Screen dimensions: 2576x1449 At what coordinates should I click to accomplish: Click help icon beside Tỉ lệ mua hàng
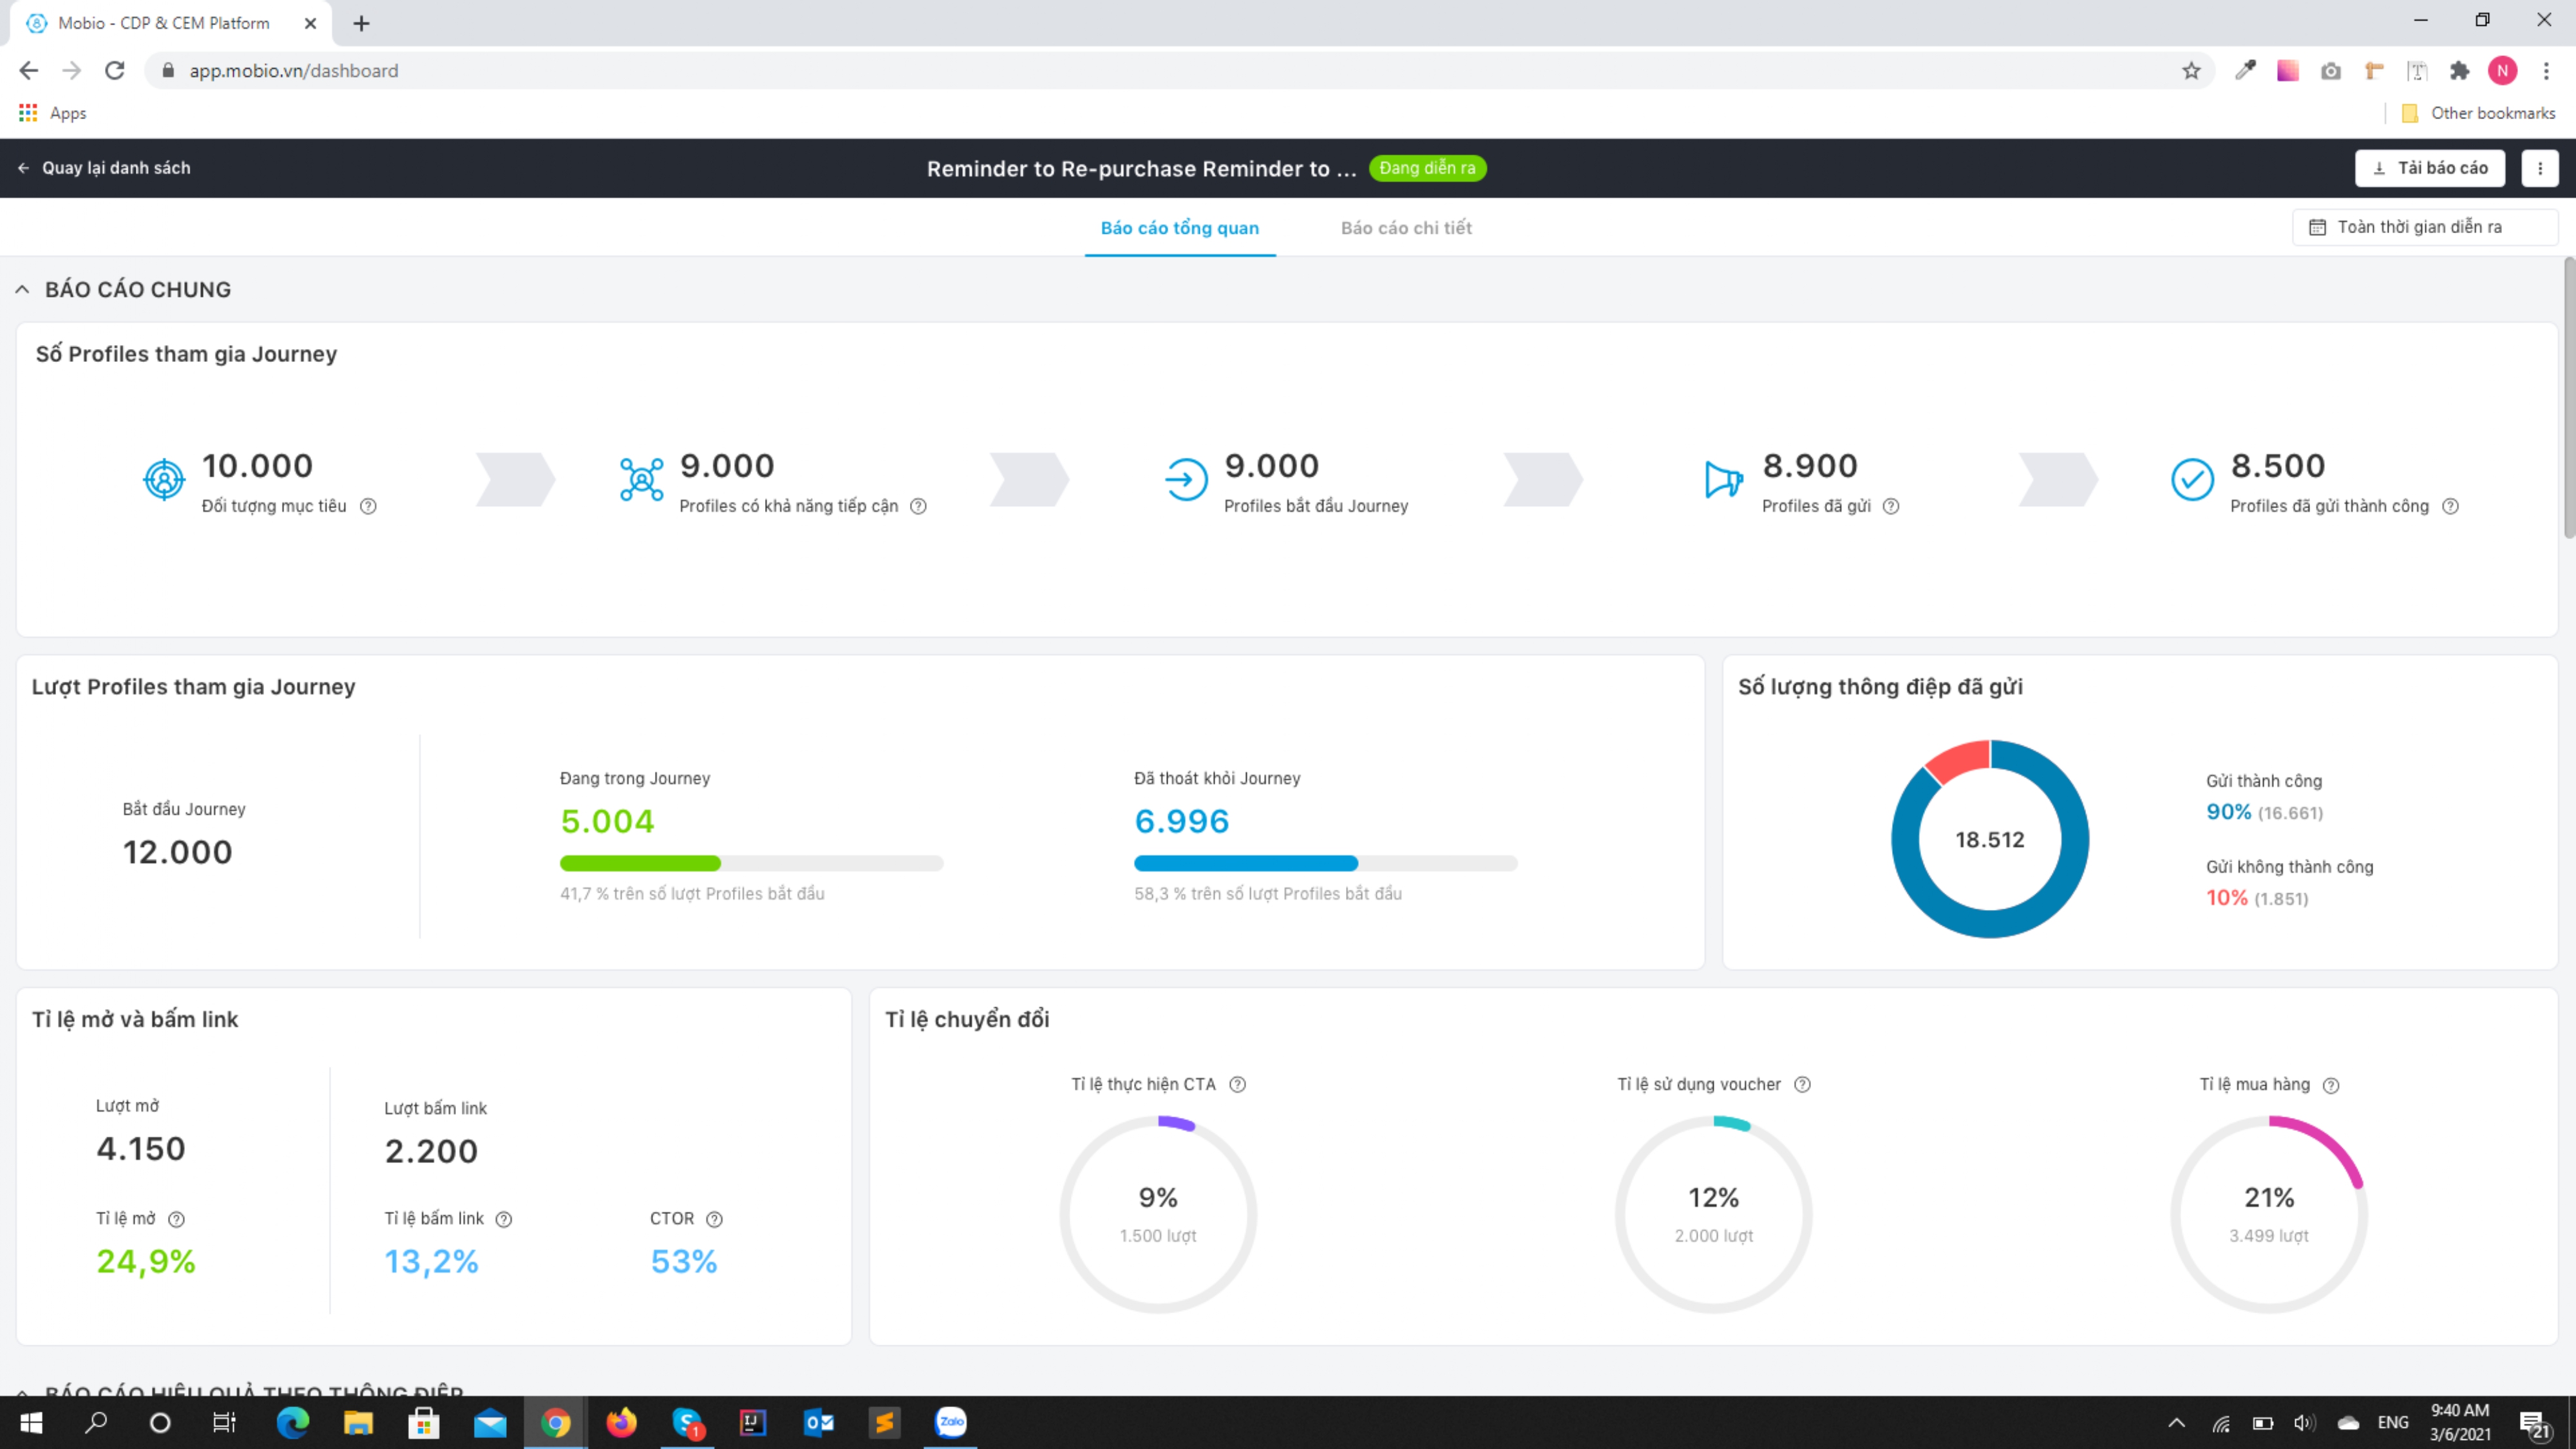click(2331, 1086)
